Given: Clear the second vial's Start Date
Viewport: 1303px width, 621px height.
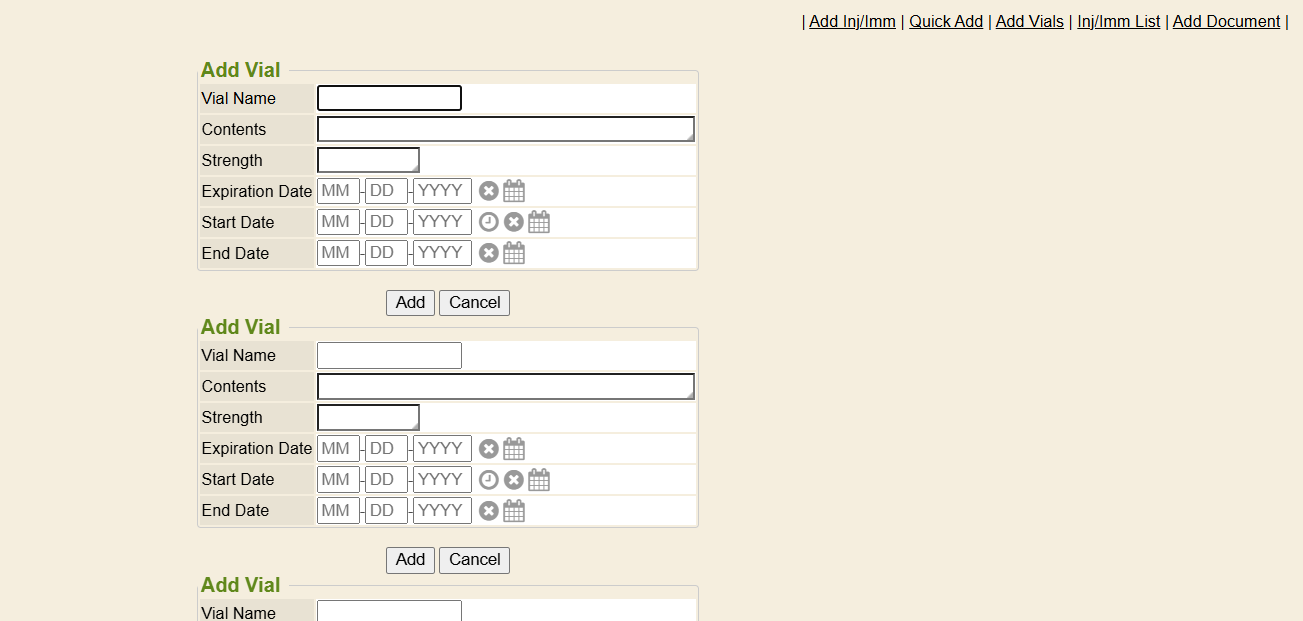Looking at the screenshot, I should (514, 479).
